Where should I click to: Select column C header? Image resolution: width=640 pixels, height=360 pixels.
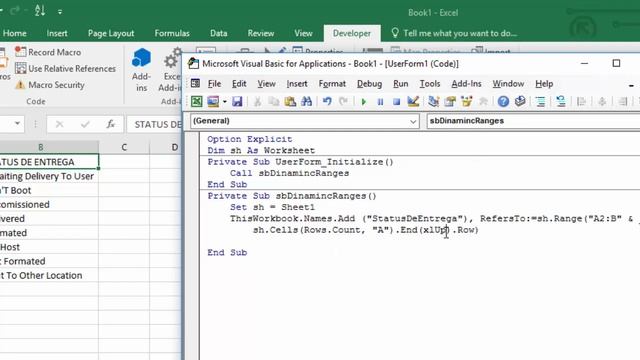pos(124,147)
